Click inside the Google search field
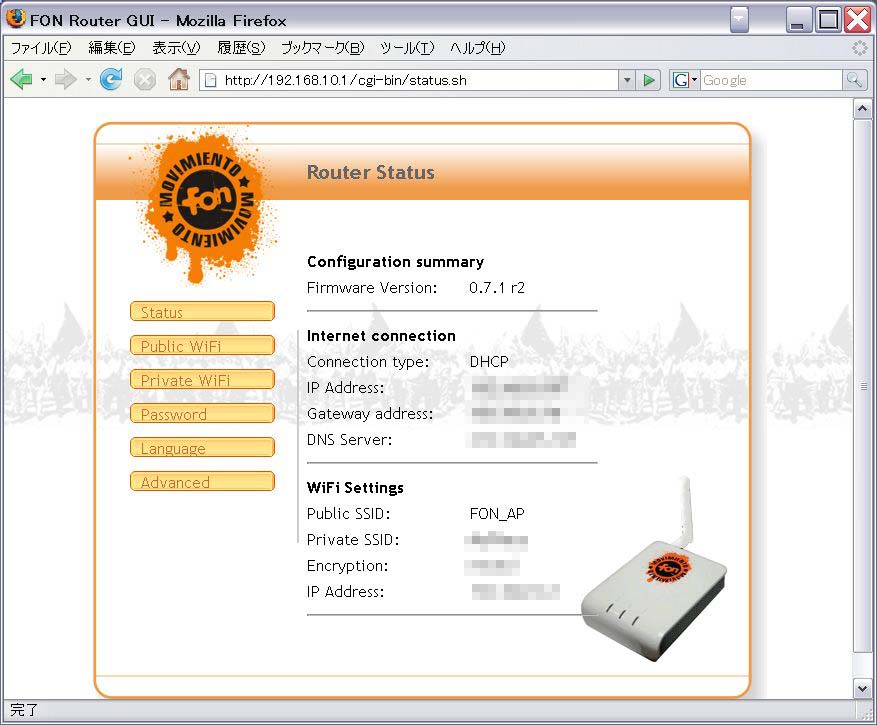The image size is (877, 725). (x=770, y=80)
